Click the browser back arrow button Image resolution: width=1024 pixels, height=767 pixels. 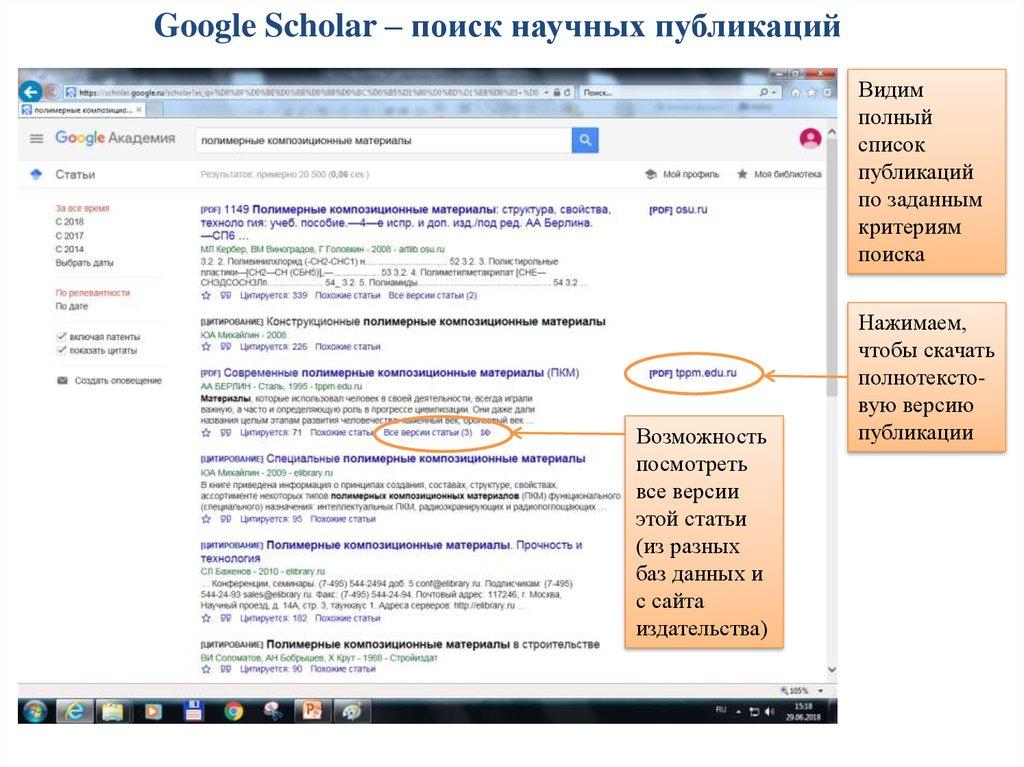30,90
